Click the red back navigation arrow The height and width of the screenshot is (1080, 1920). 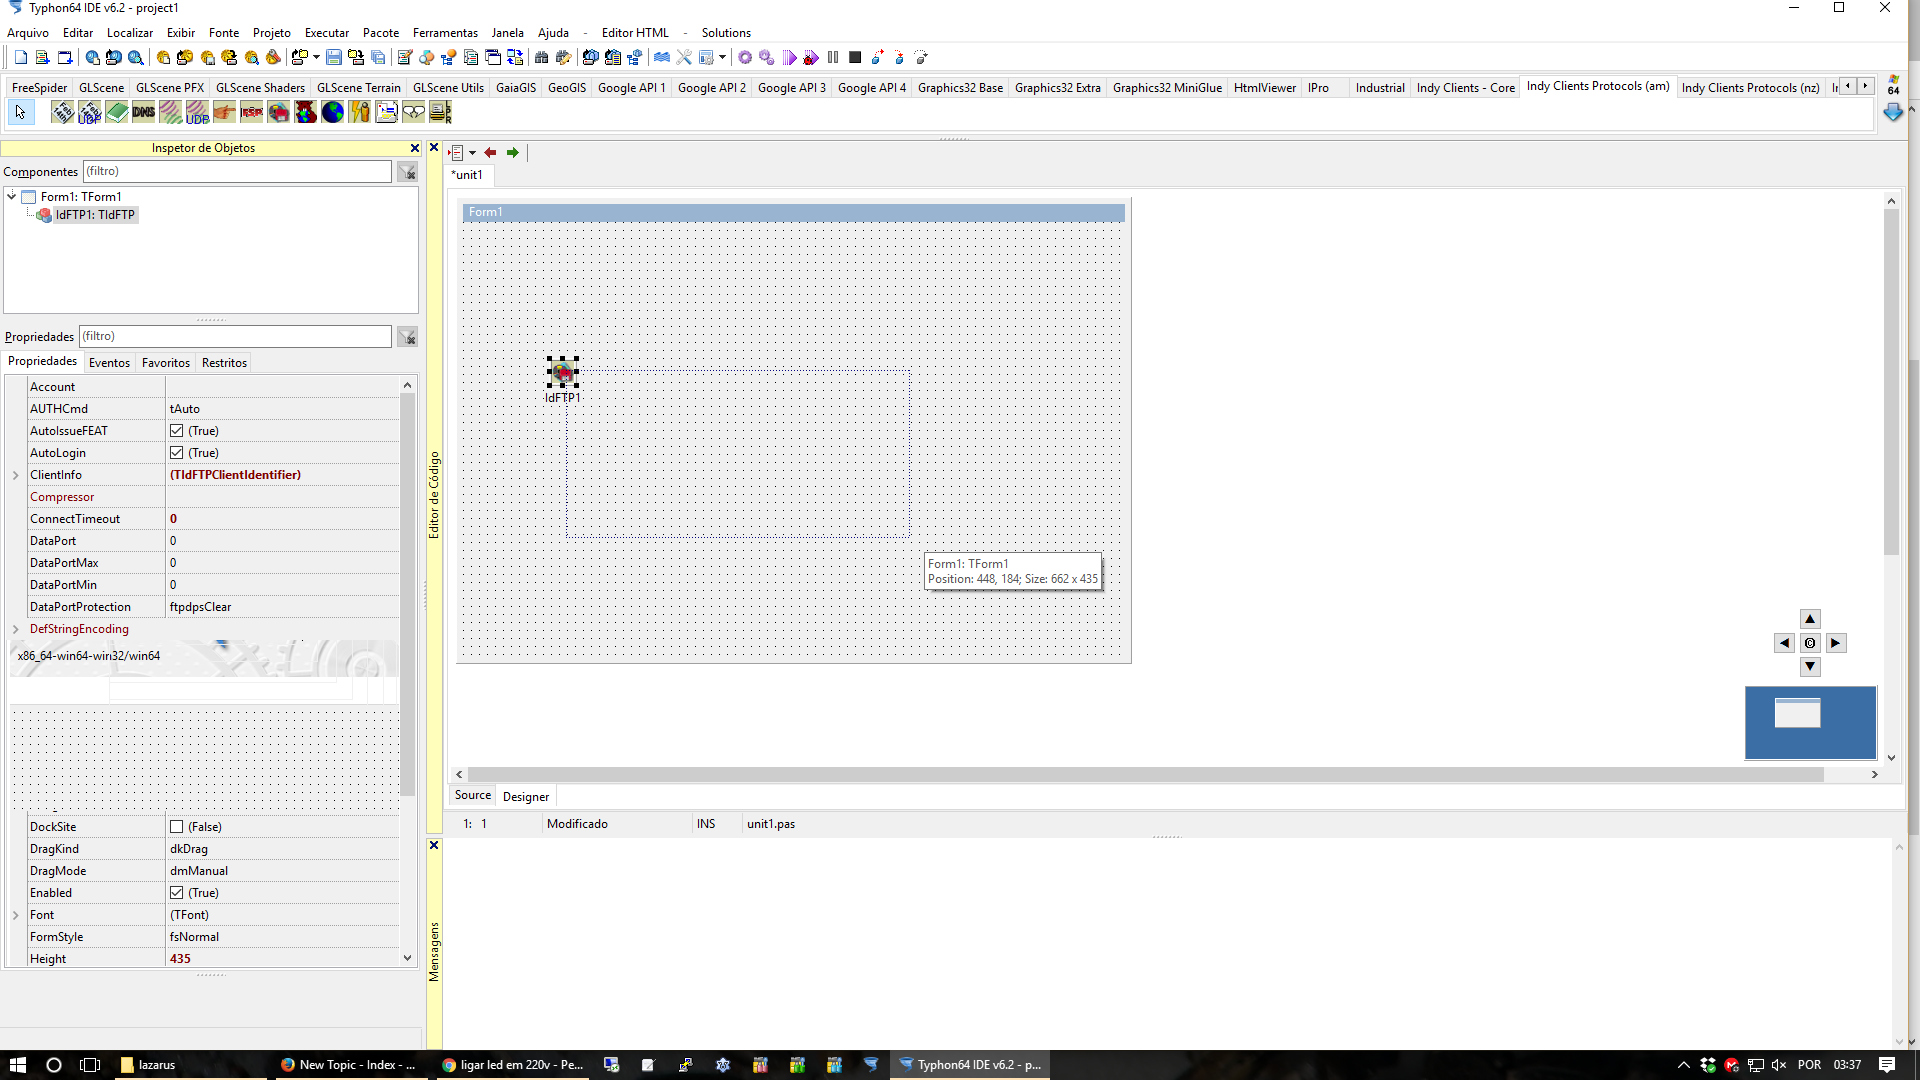pyautogui.click(x=490, y=153)
